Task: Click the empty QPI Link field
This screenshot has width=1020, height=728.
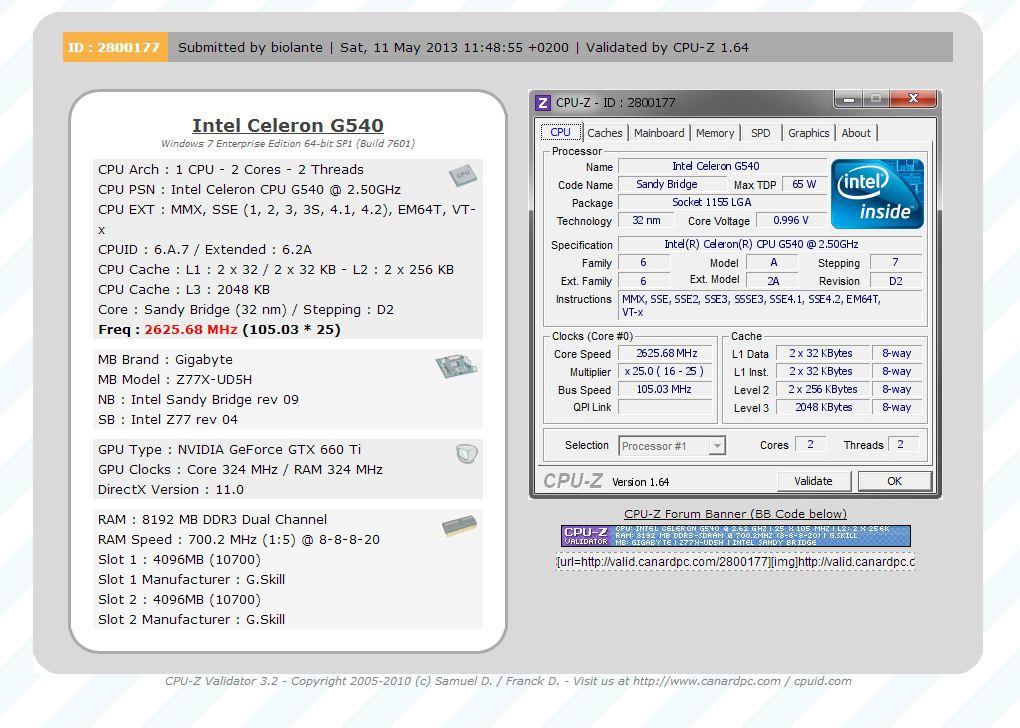Action: [665, 407]
